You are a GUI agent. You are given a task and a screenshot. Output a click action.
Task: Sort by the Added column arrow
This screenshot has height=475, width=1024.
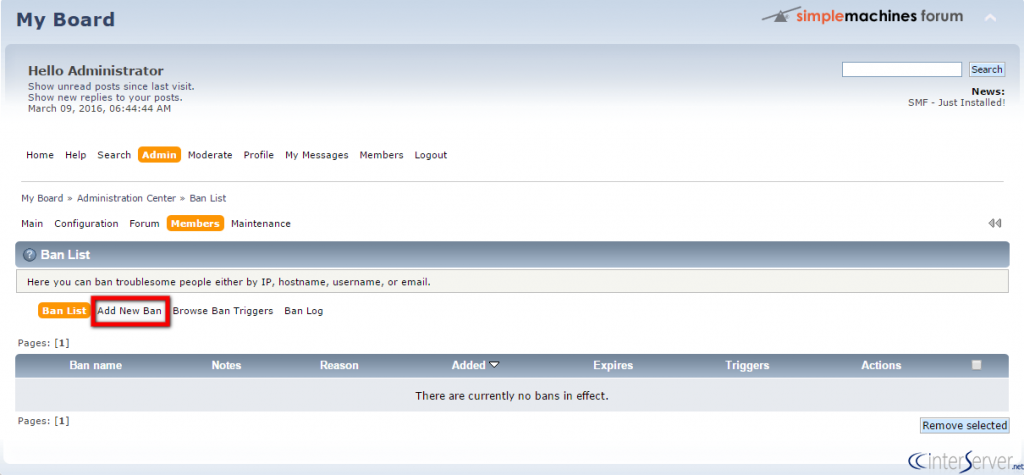coord(494,365)
